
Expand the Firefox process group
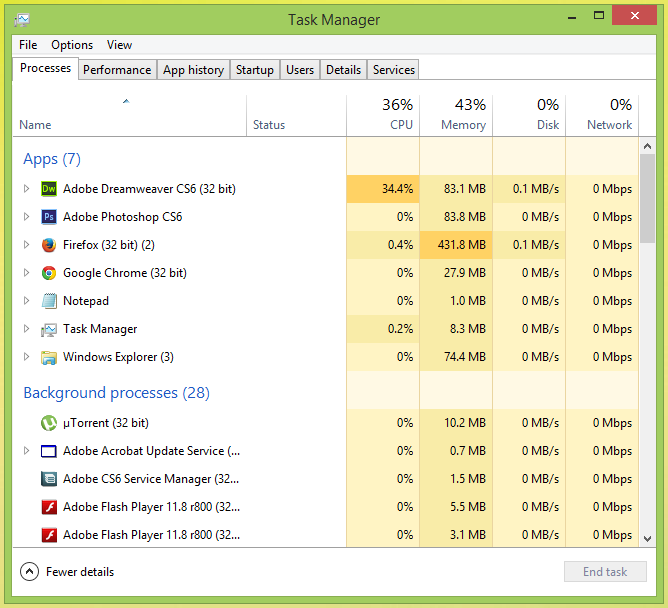(26, 245)
